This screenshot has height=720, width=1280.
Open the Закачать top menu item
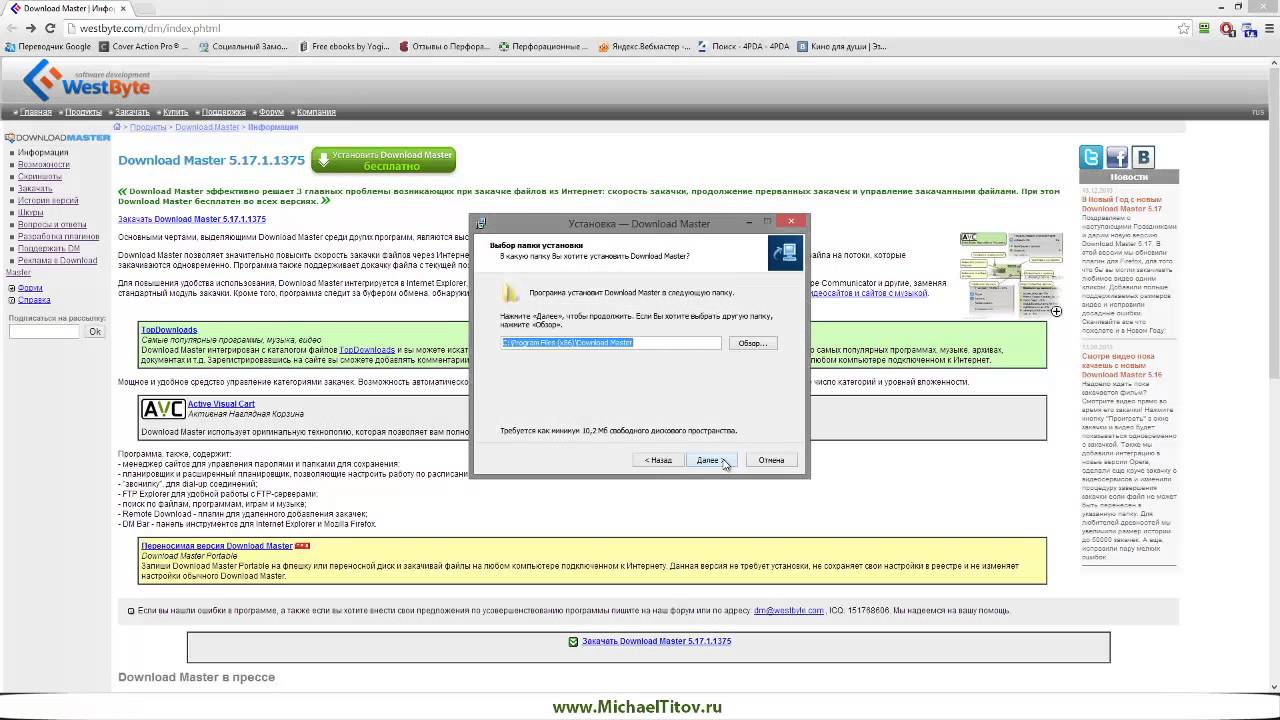pyautogui.click(x=132, y=112)
